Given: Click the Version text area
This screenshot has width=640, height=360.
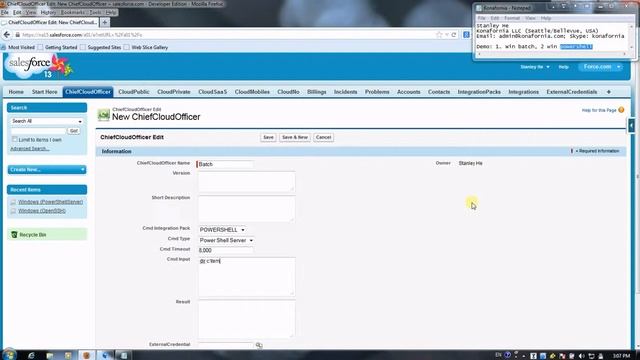Looking at the screenshot, I should 247,182.
